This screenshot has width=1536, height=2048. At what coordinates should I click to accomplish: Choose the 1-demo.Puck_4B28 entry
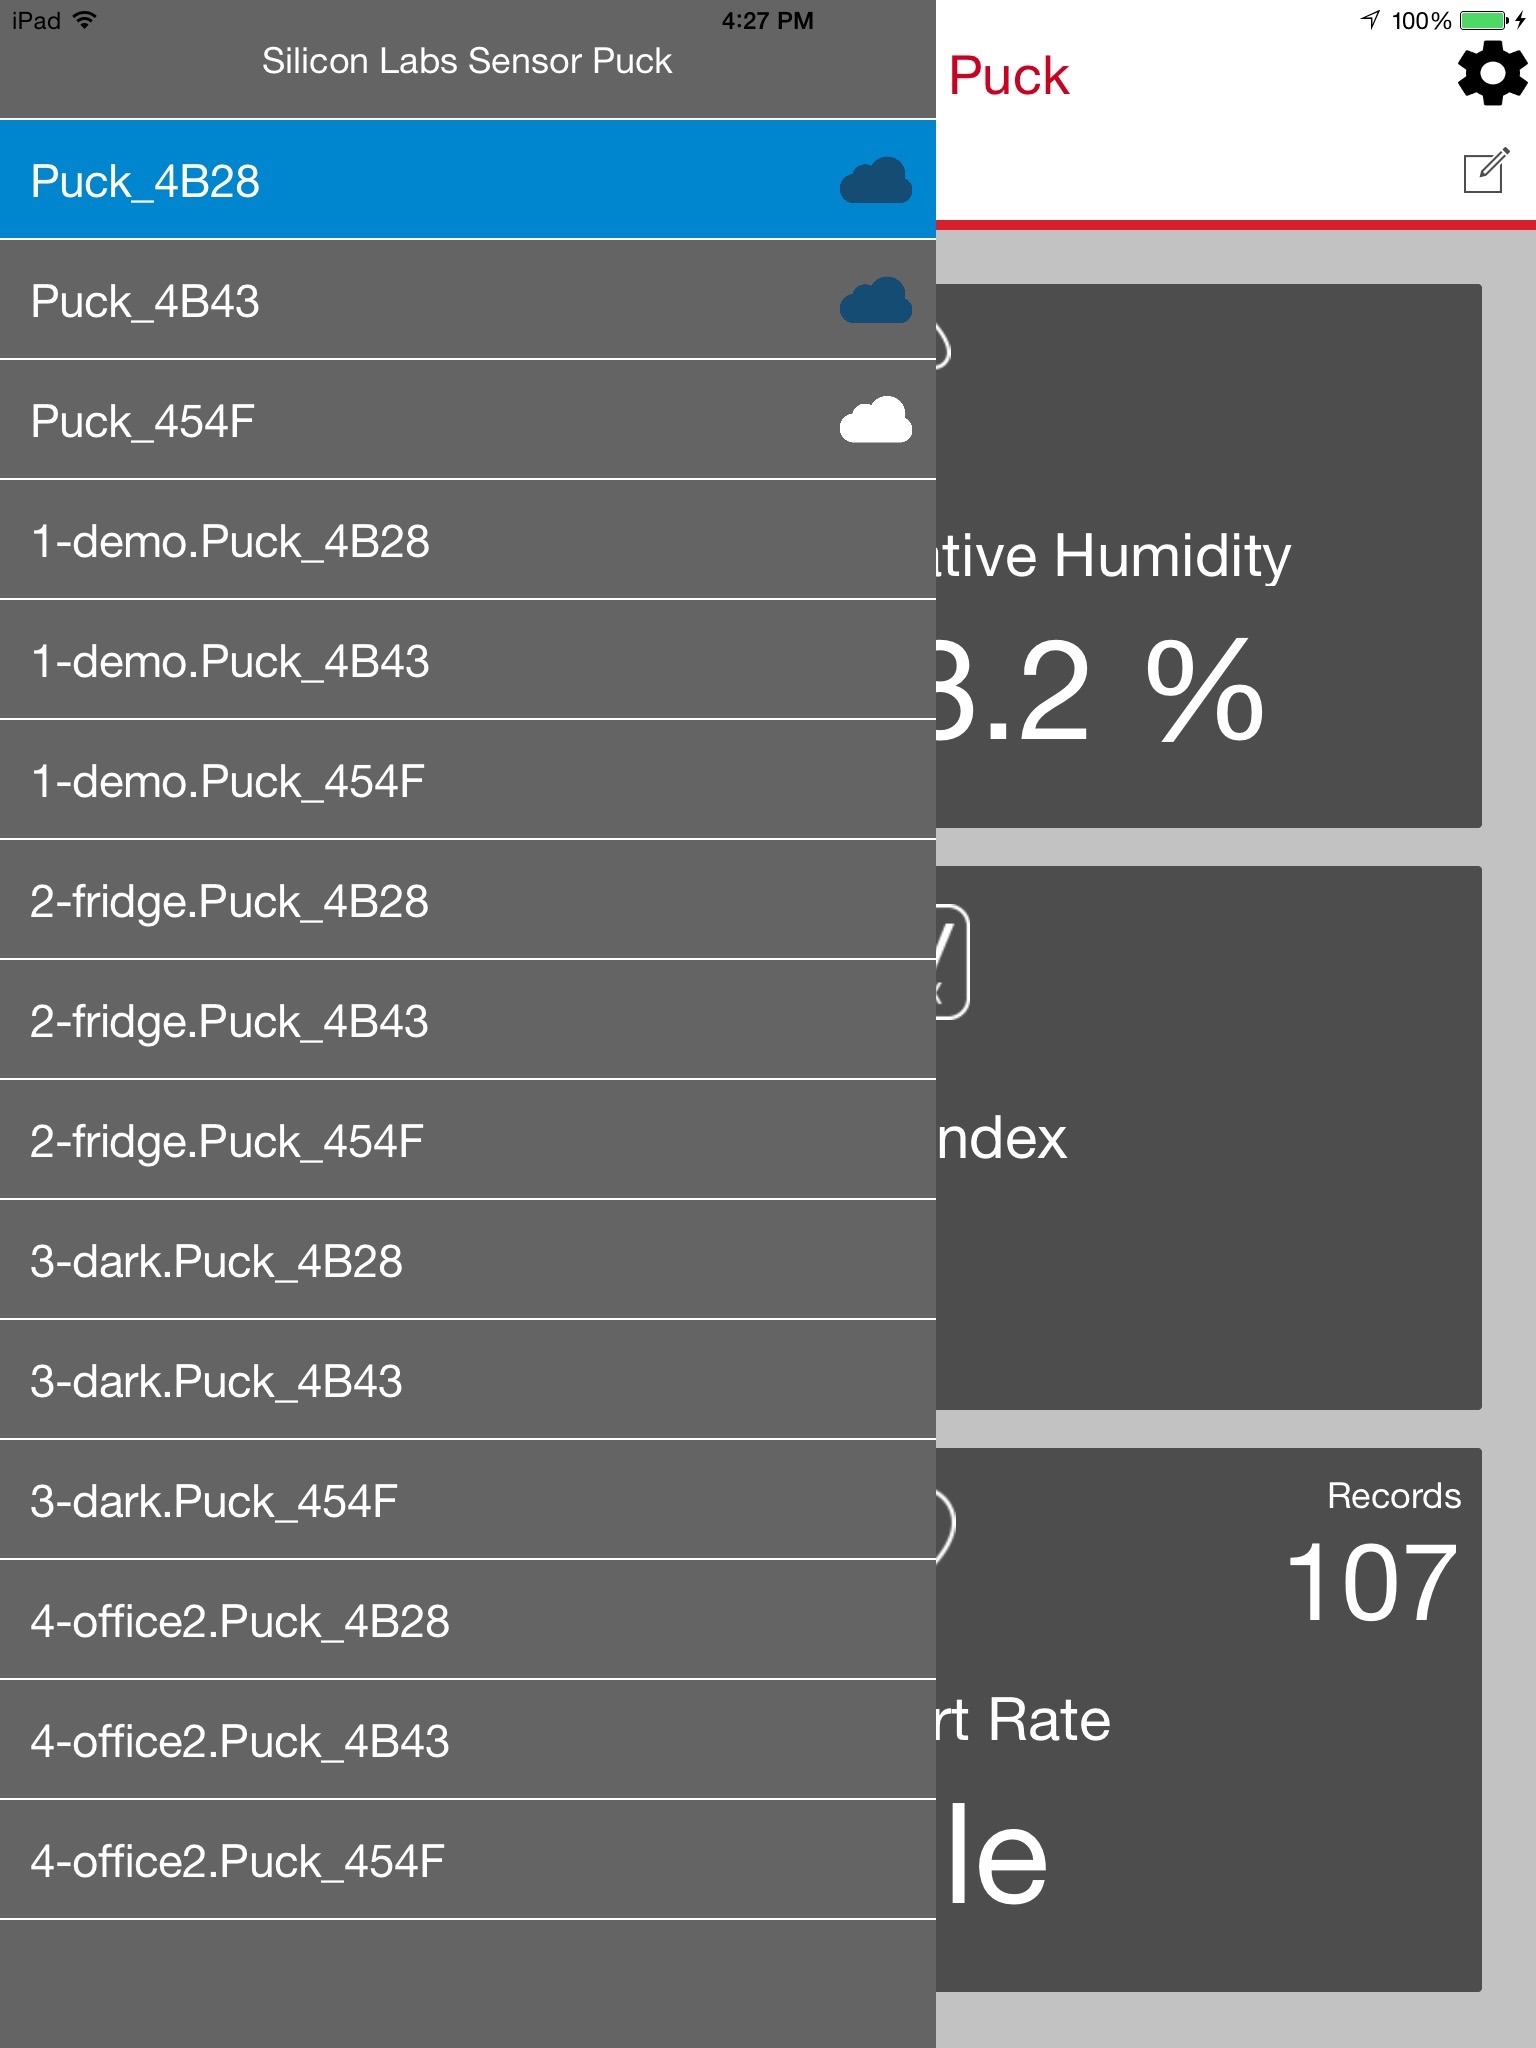(400, 541)
